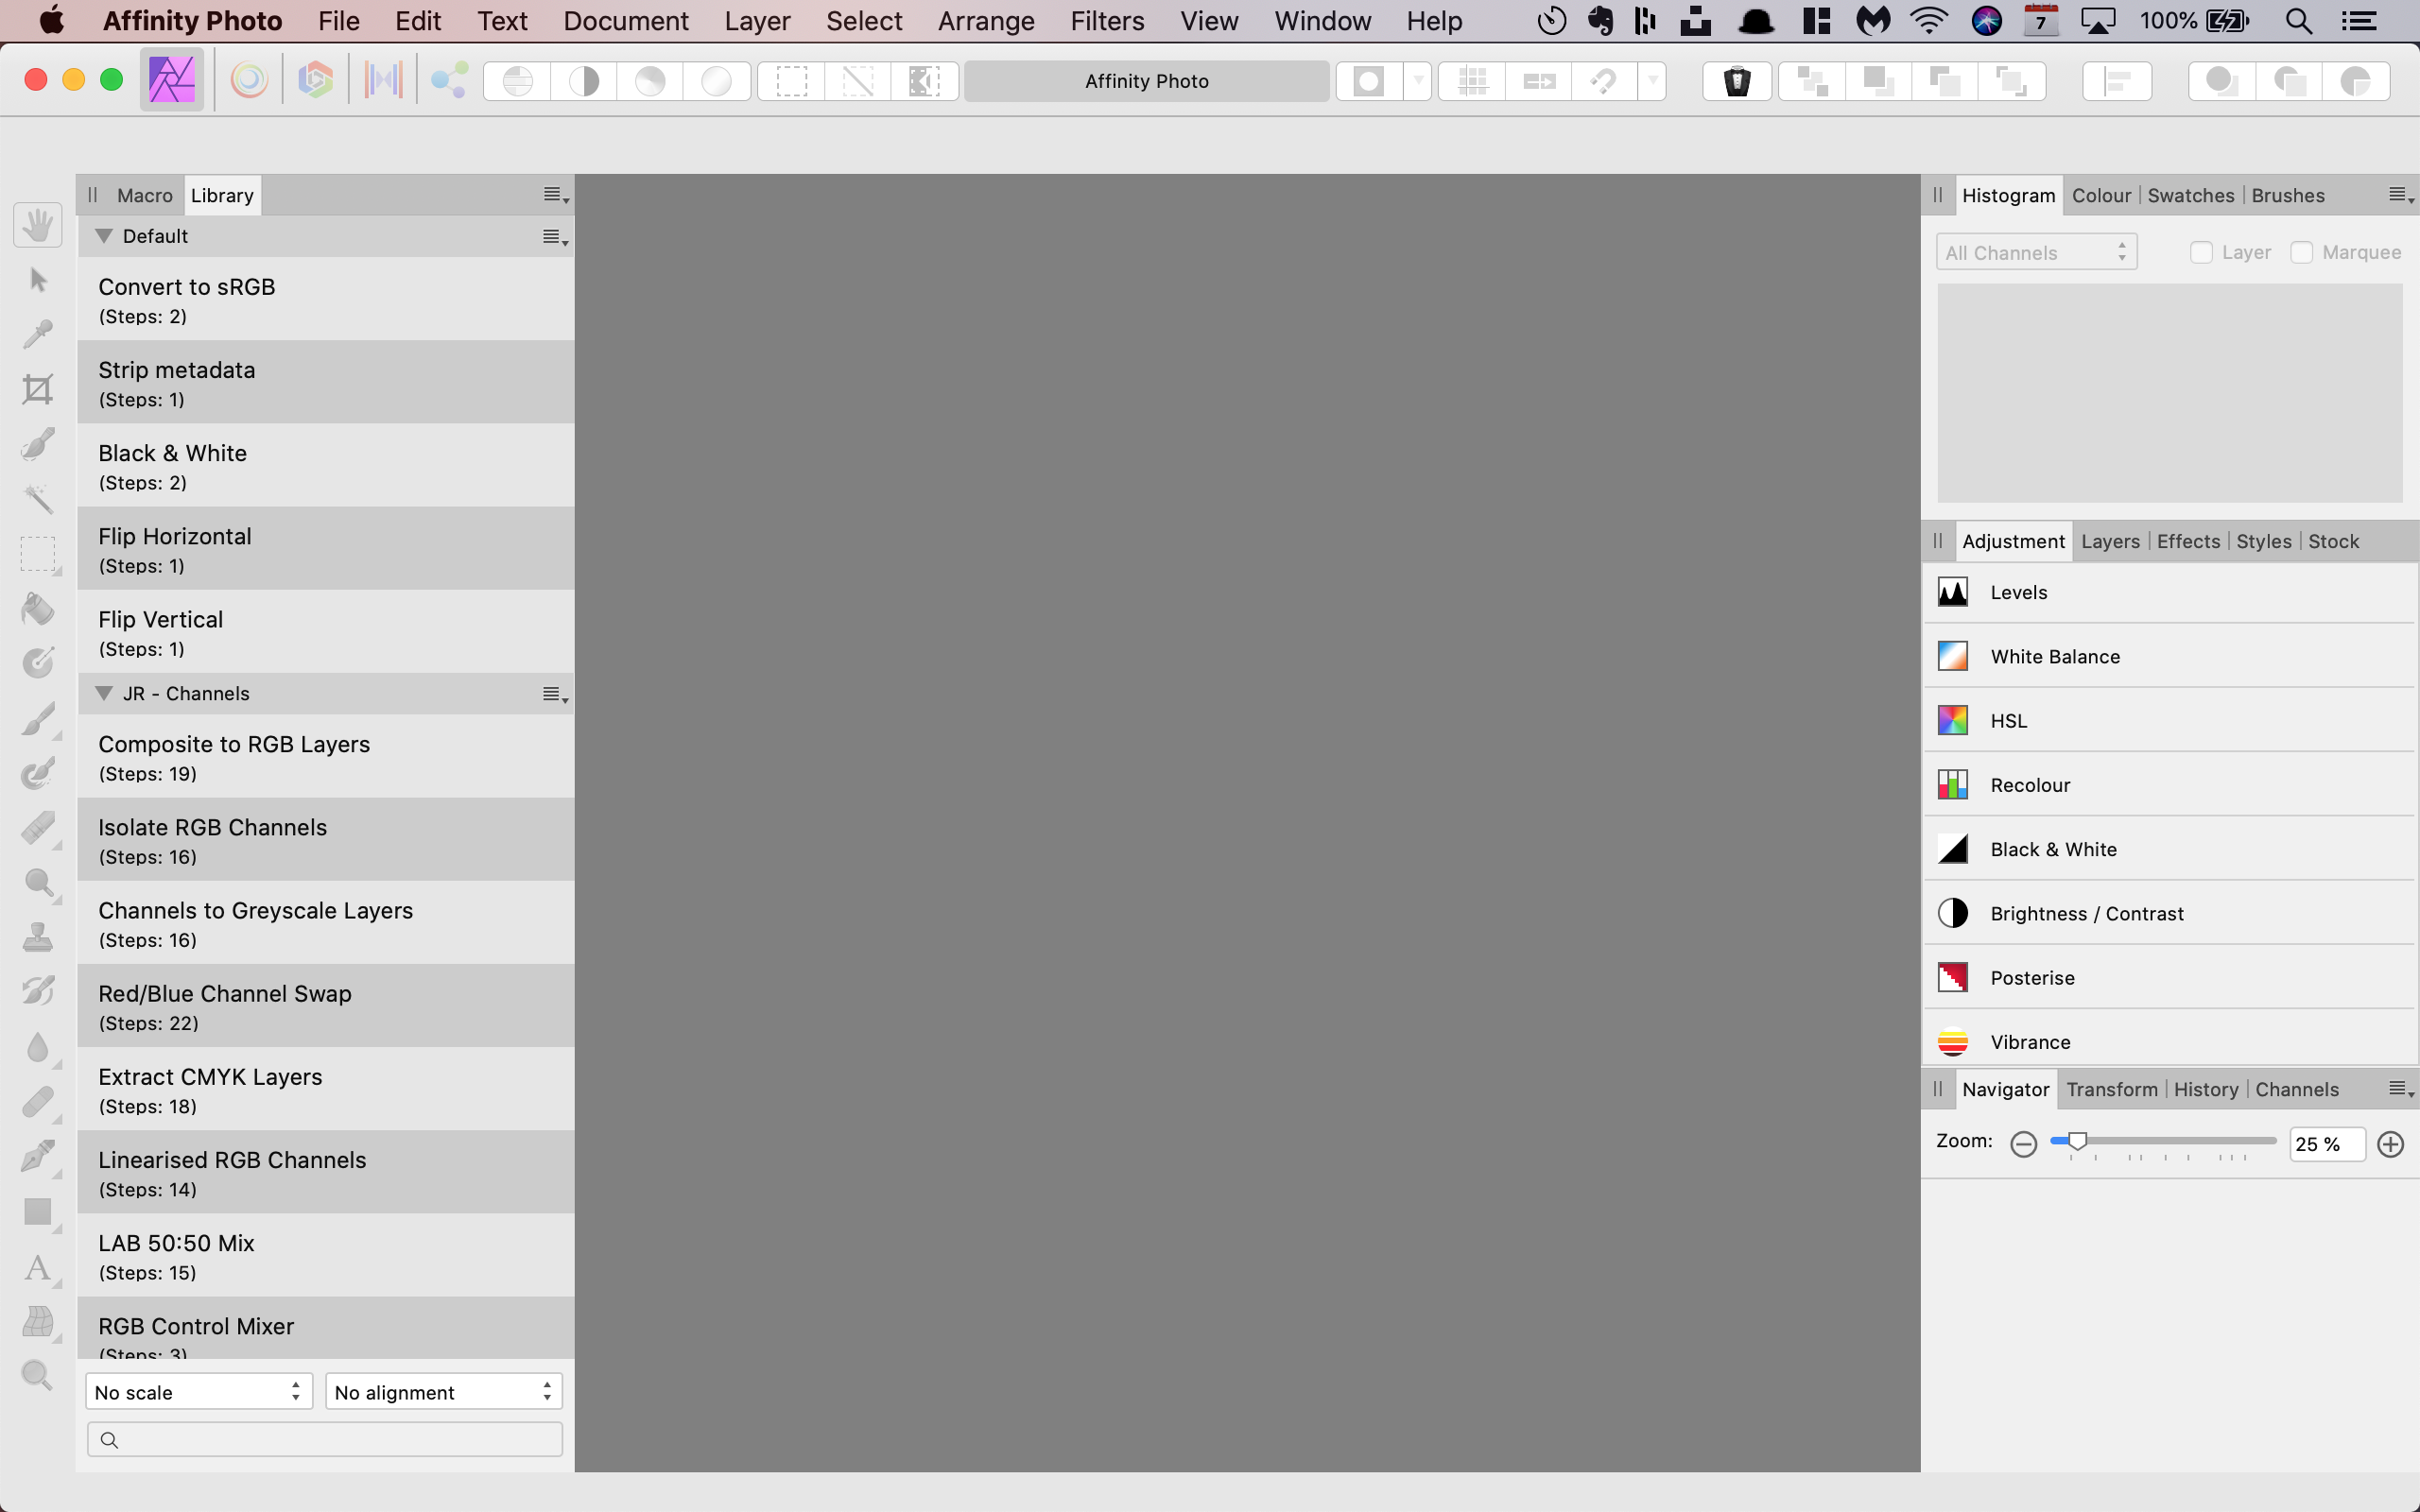This screenshot has height=1512, width=2420.
Task: Switch to the Layers tab
Action: pos(2110,541)
